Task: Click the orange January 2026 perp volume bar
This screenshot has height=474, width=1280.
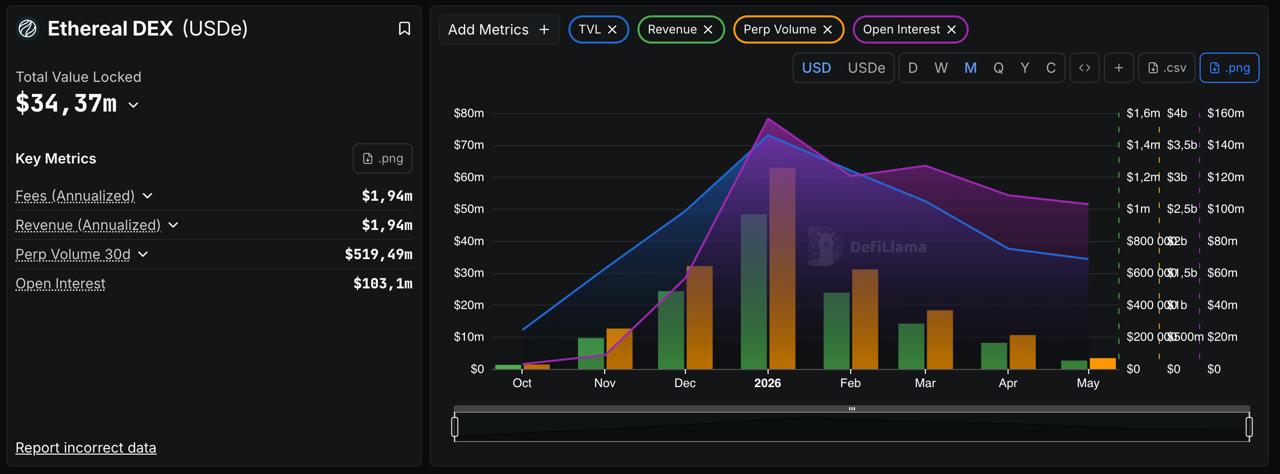Action: click(782, 268)
